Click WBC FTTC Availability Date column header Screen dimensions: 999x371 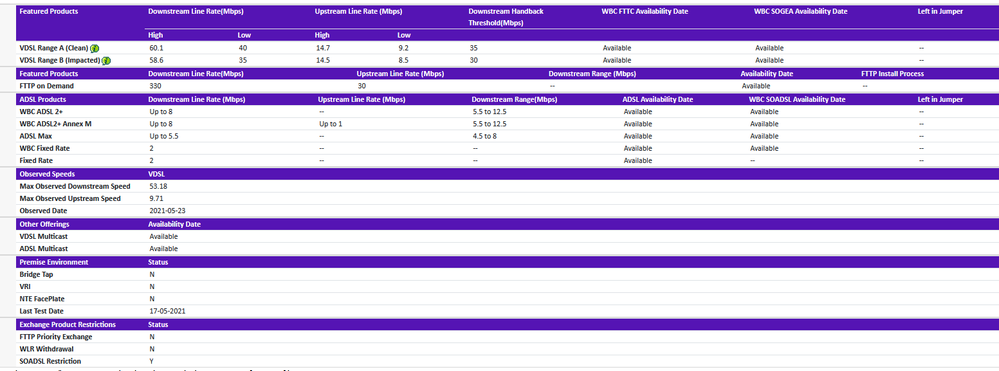645,11
